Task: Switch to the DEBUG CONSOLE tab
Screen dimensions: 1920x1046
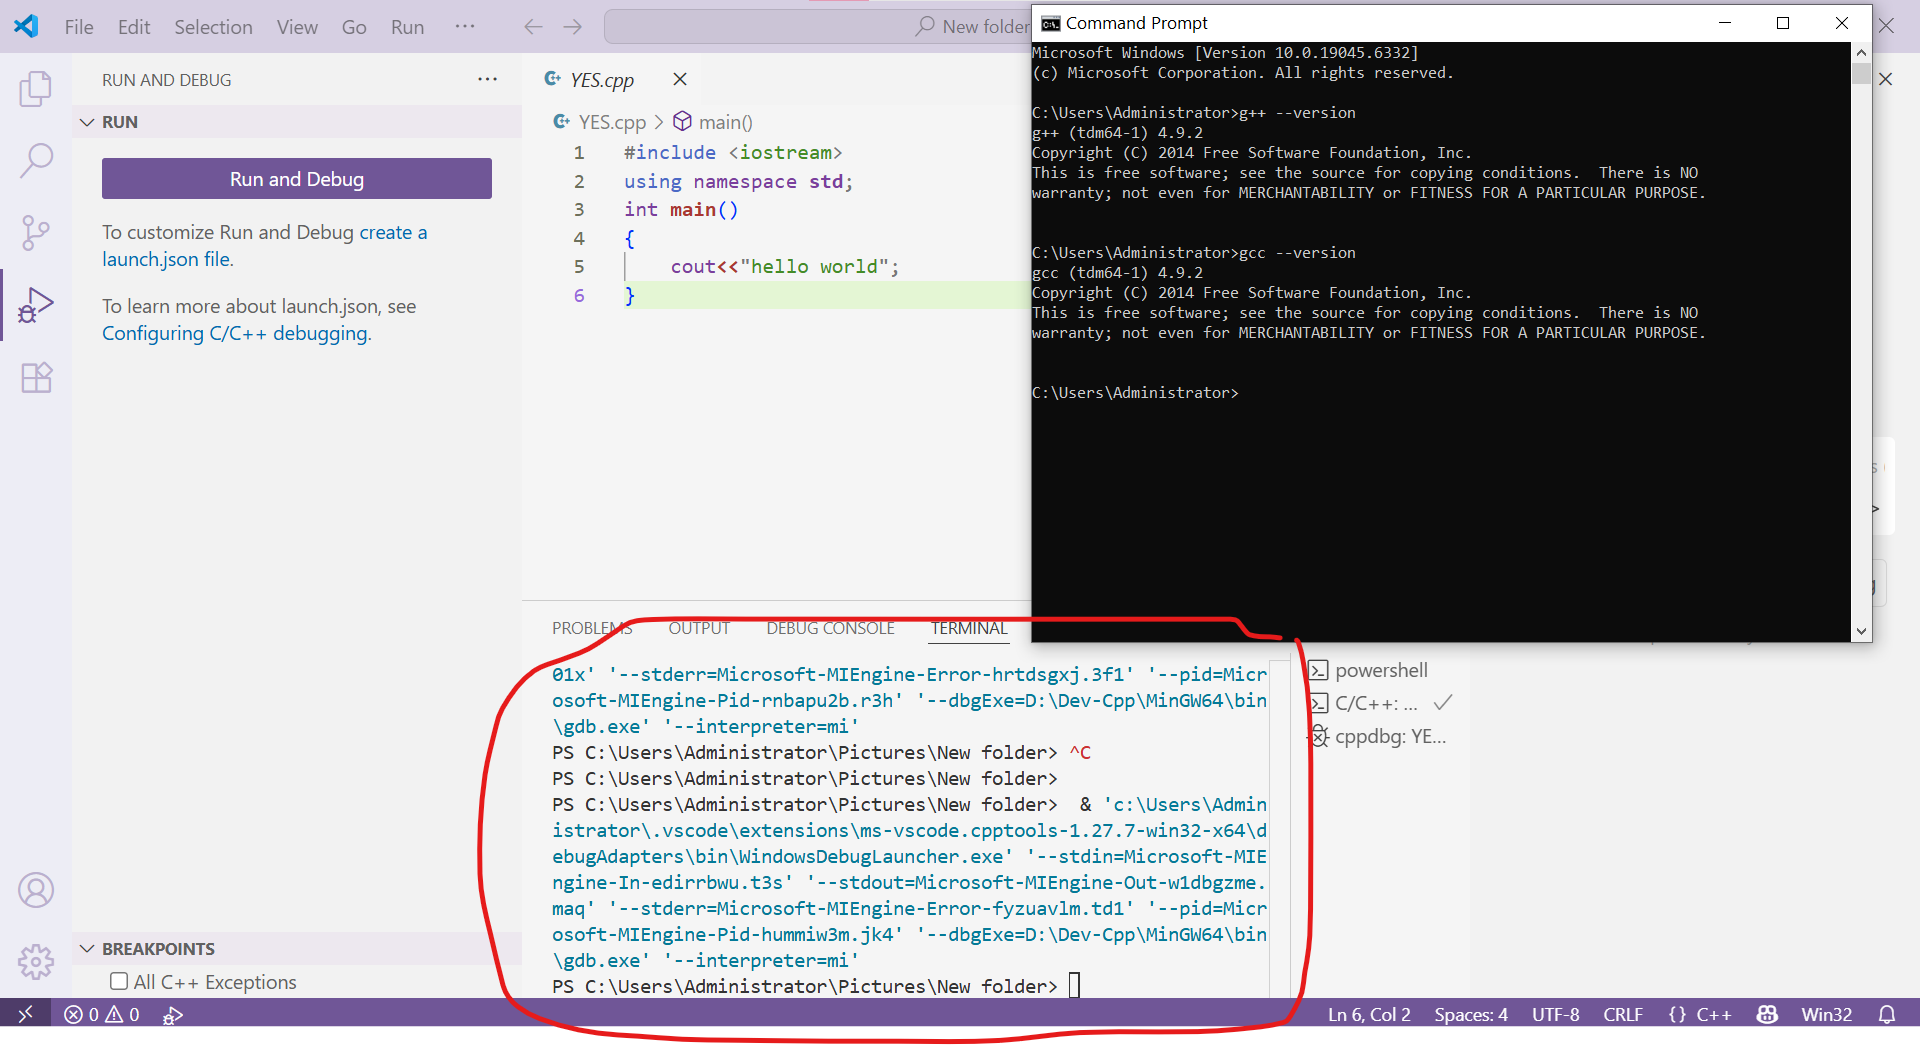Action: [830, 628]
